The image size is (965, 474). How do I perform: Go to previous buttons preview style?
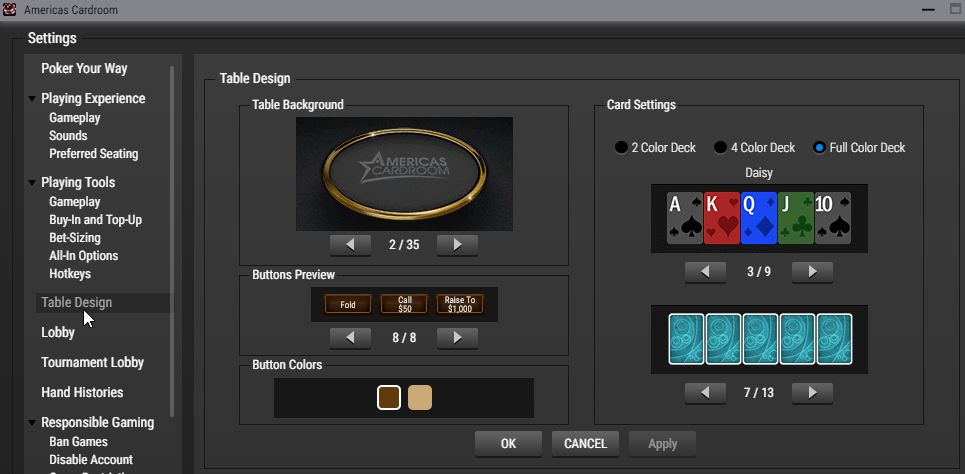(x=350, y=338)
